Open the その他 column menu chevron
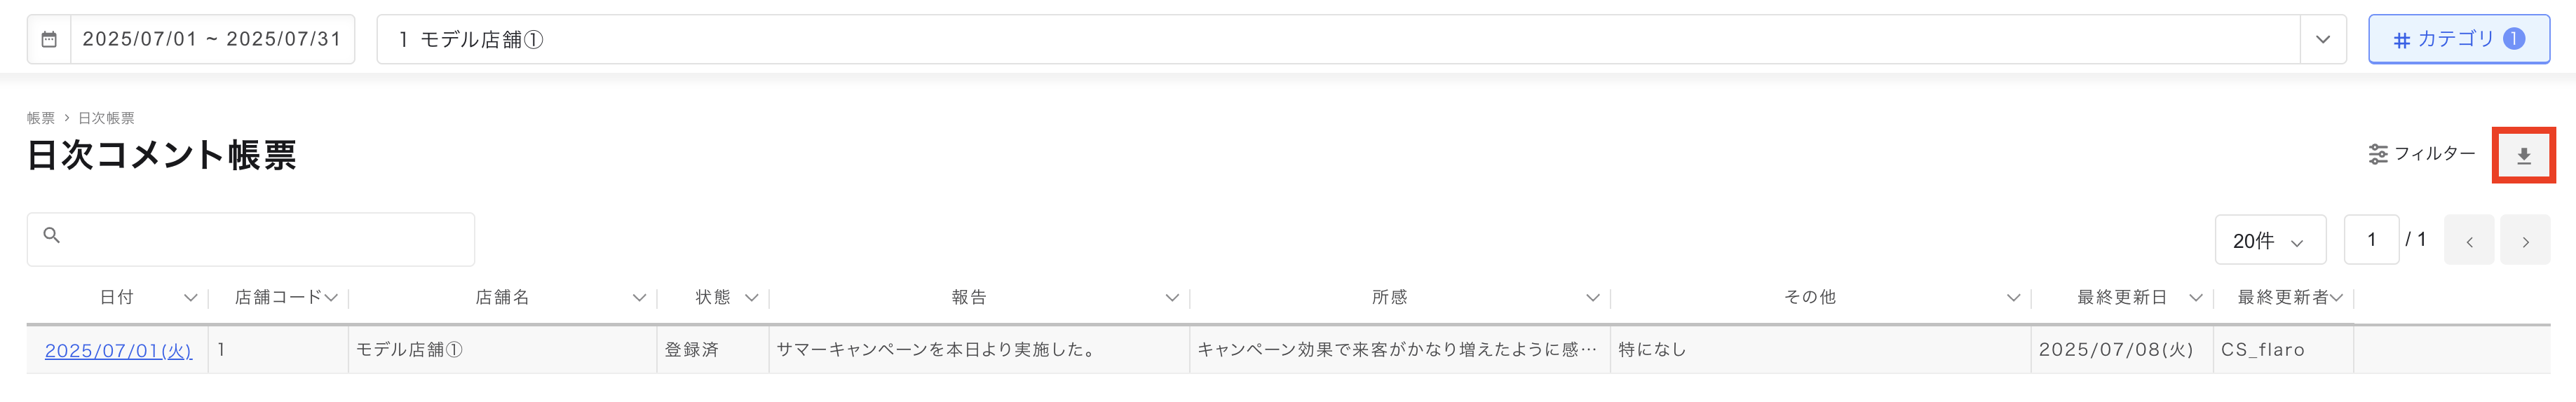 2013,298
